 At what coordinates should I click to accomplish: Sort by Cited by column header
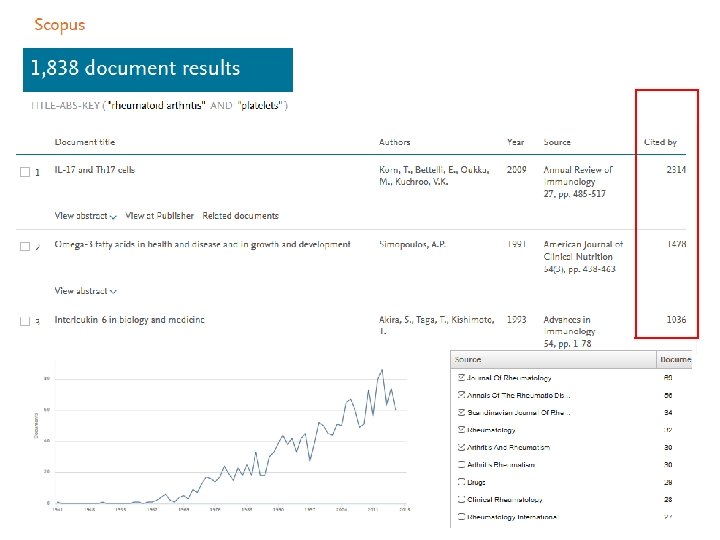click(x=660, y=142)
